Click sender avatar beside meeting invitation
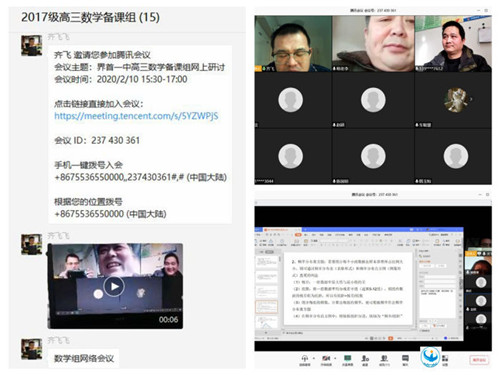 (x=32, y=45)
